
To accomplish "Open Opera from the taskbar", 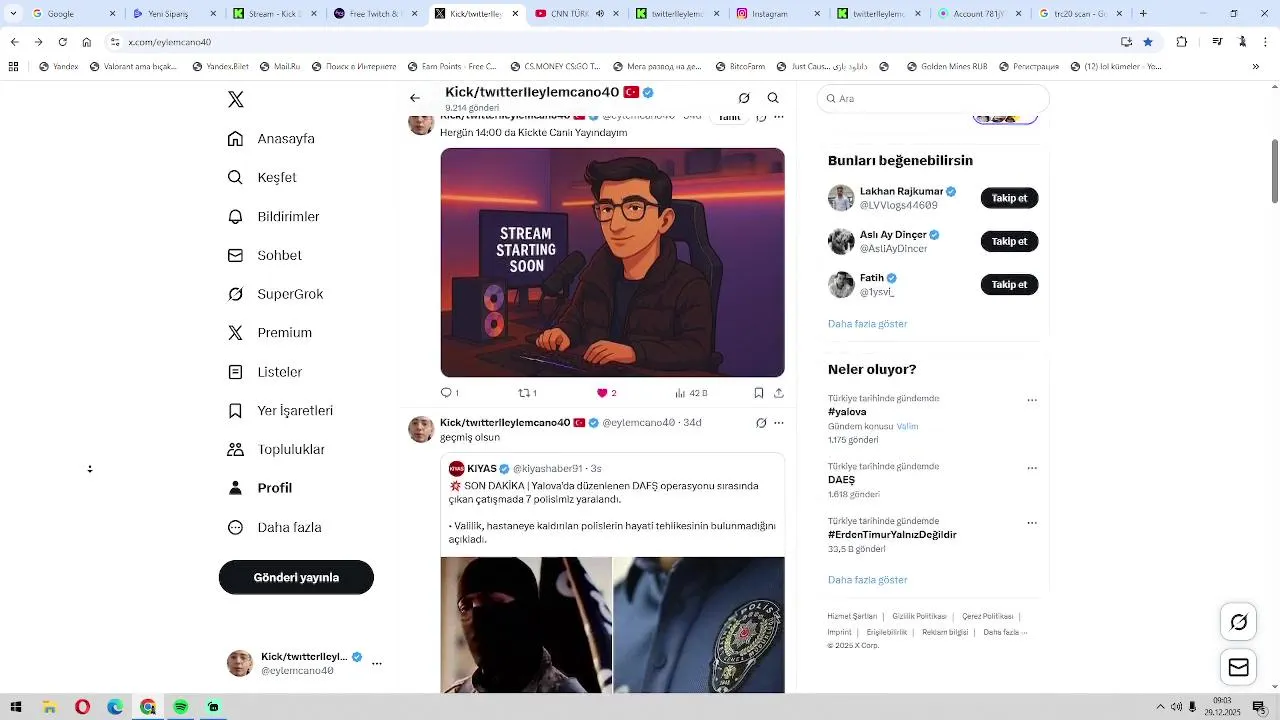I will click(x=82, y=707).
